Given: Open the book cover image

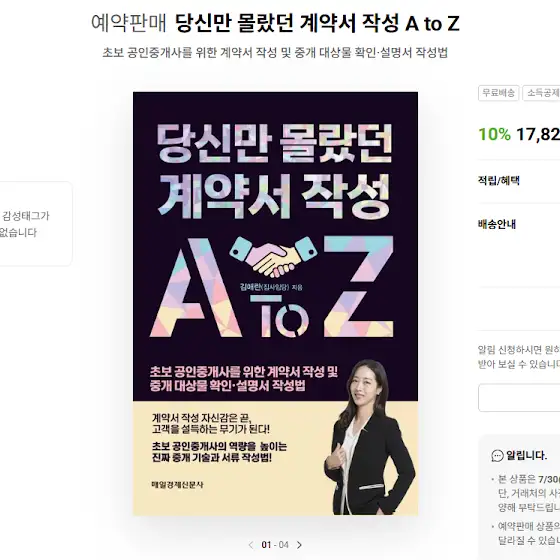Looking at the screenshot, I should tap(275, 304).
